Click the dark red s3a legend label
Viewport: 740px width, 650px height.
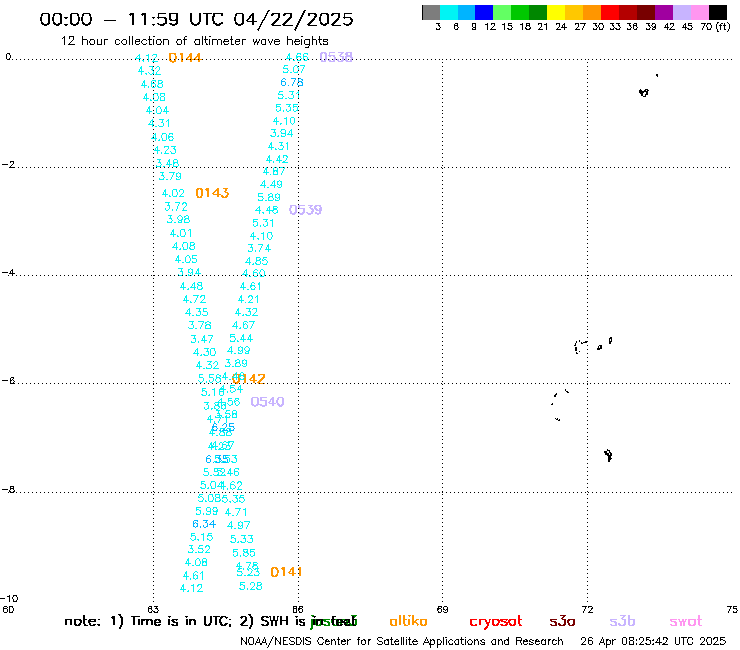tap(562, 621)
